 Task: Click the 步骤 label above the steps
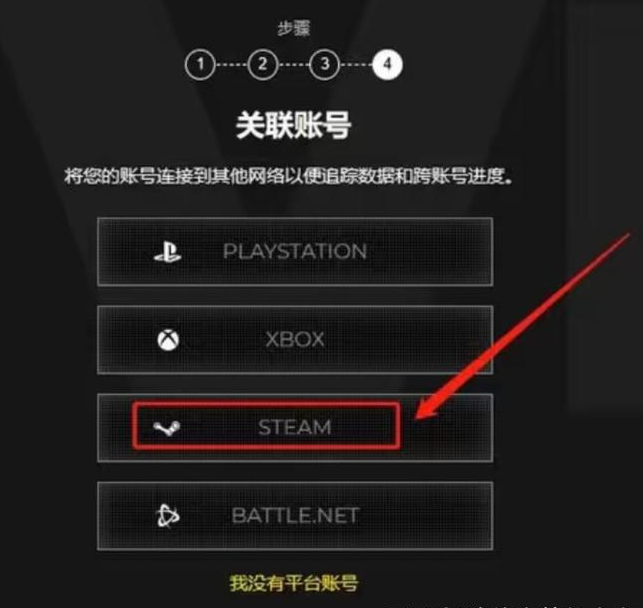(x=294, y=29)
